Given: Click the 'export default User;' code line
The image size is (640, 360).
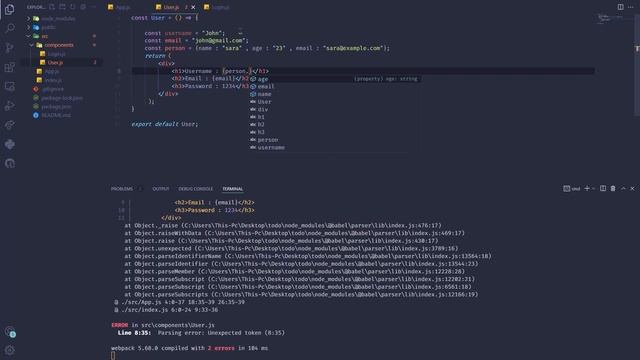Looking at the screenshot, I should pos(164,124).
